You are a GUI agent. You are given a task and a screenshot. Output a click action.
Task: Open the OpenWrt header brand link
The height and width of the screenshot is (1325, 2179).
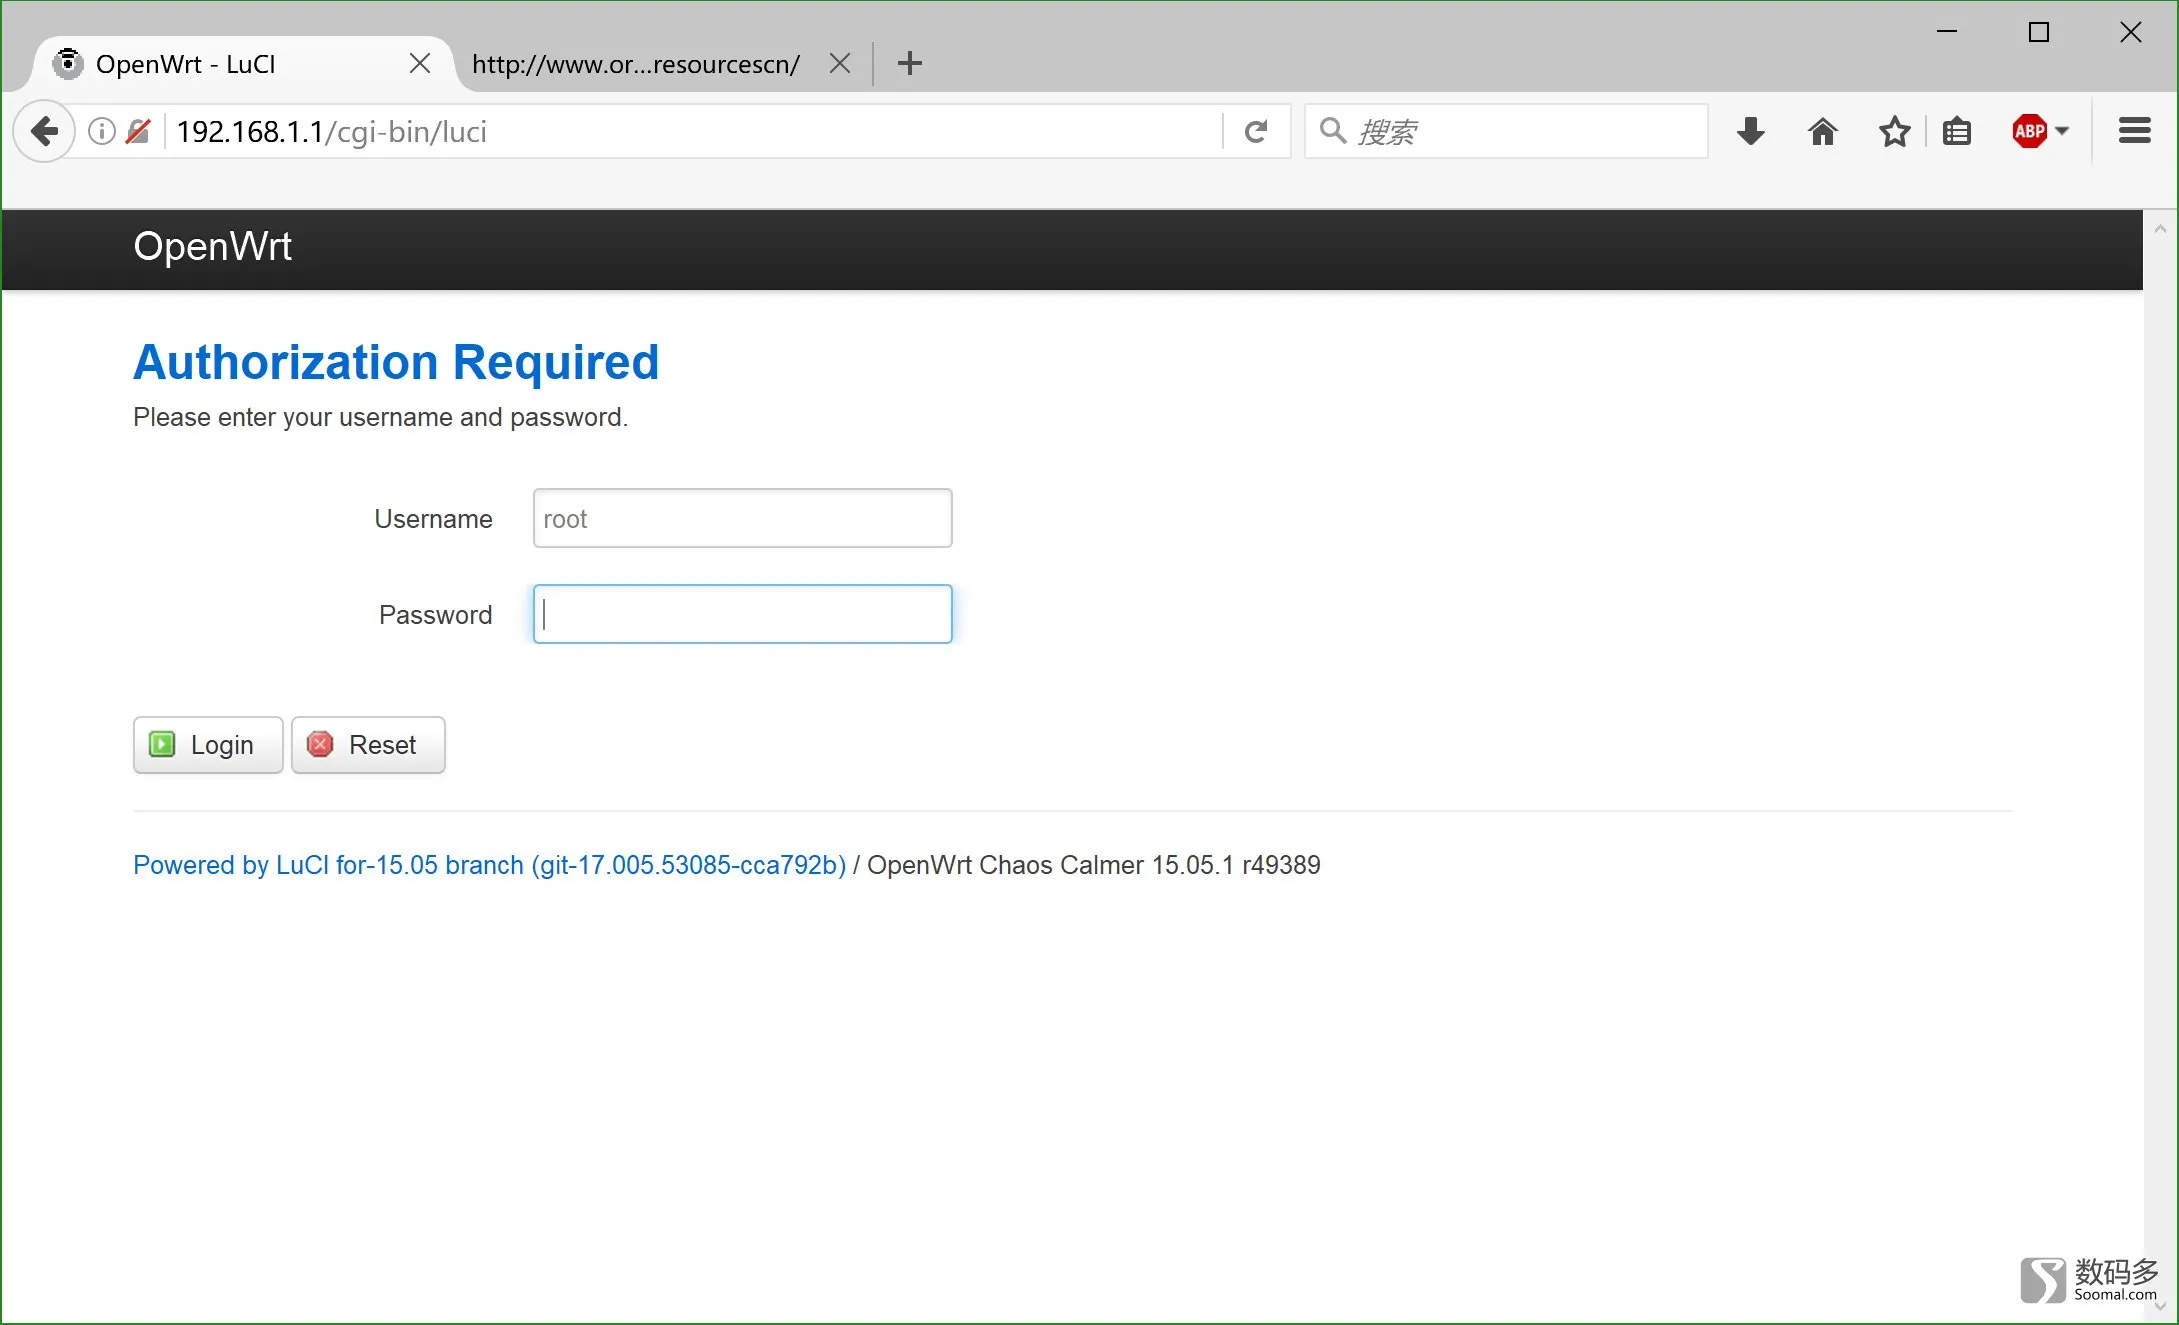(213, 247)
